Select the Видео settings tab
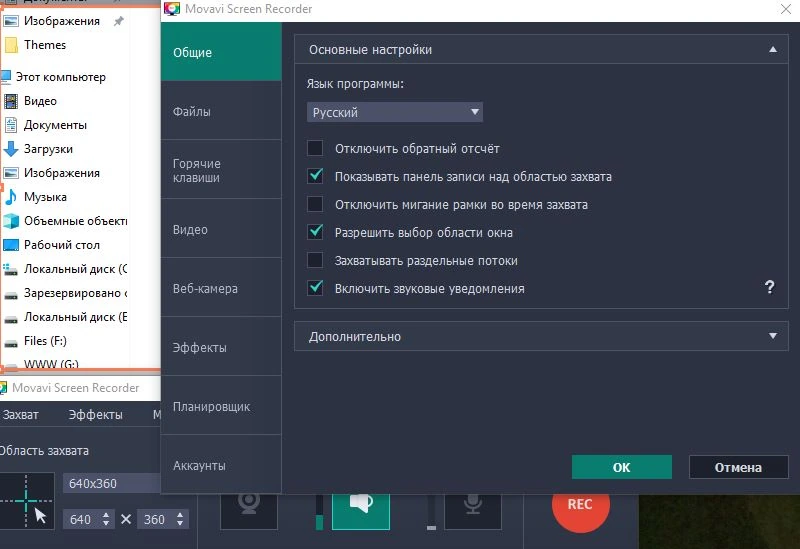Viewport: 800px width, 549px height. (221, 229)
